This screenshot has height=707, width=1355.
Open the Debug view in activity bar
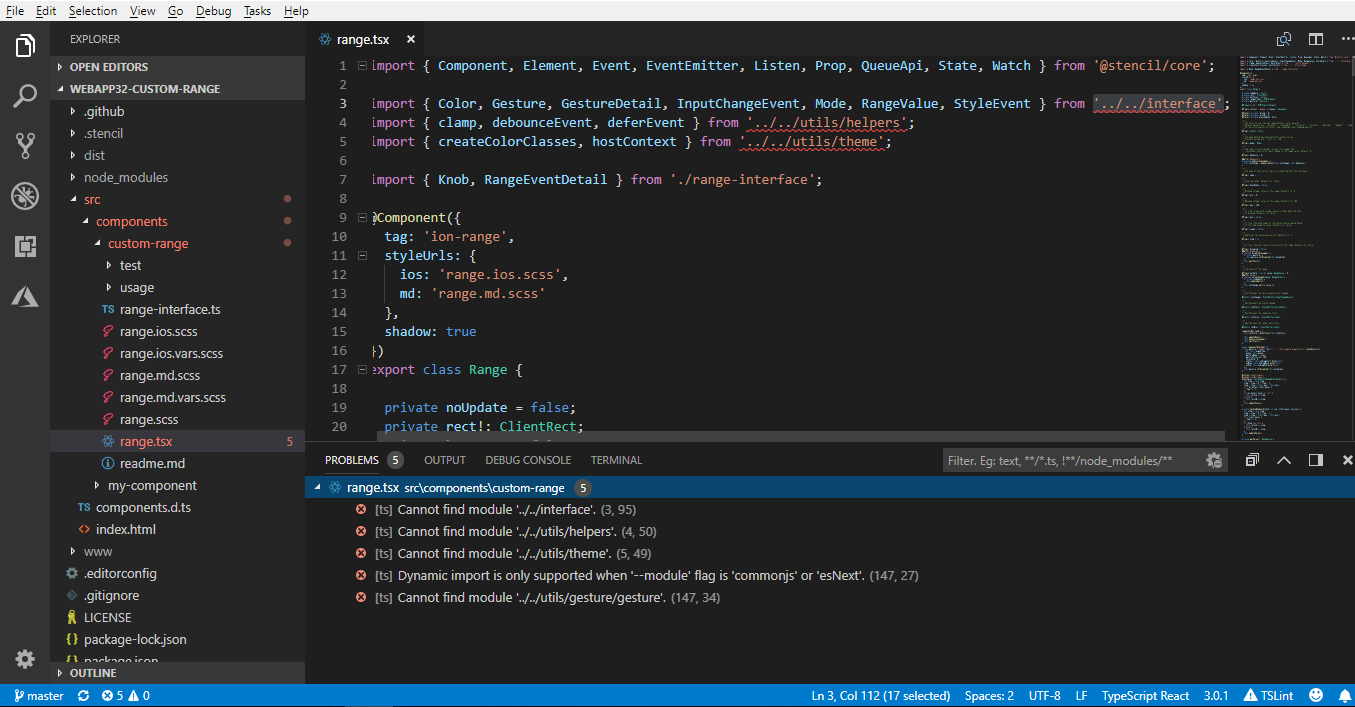pos(25,196)
